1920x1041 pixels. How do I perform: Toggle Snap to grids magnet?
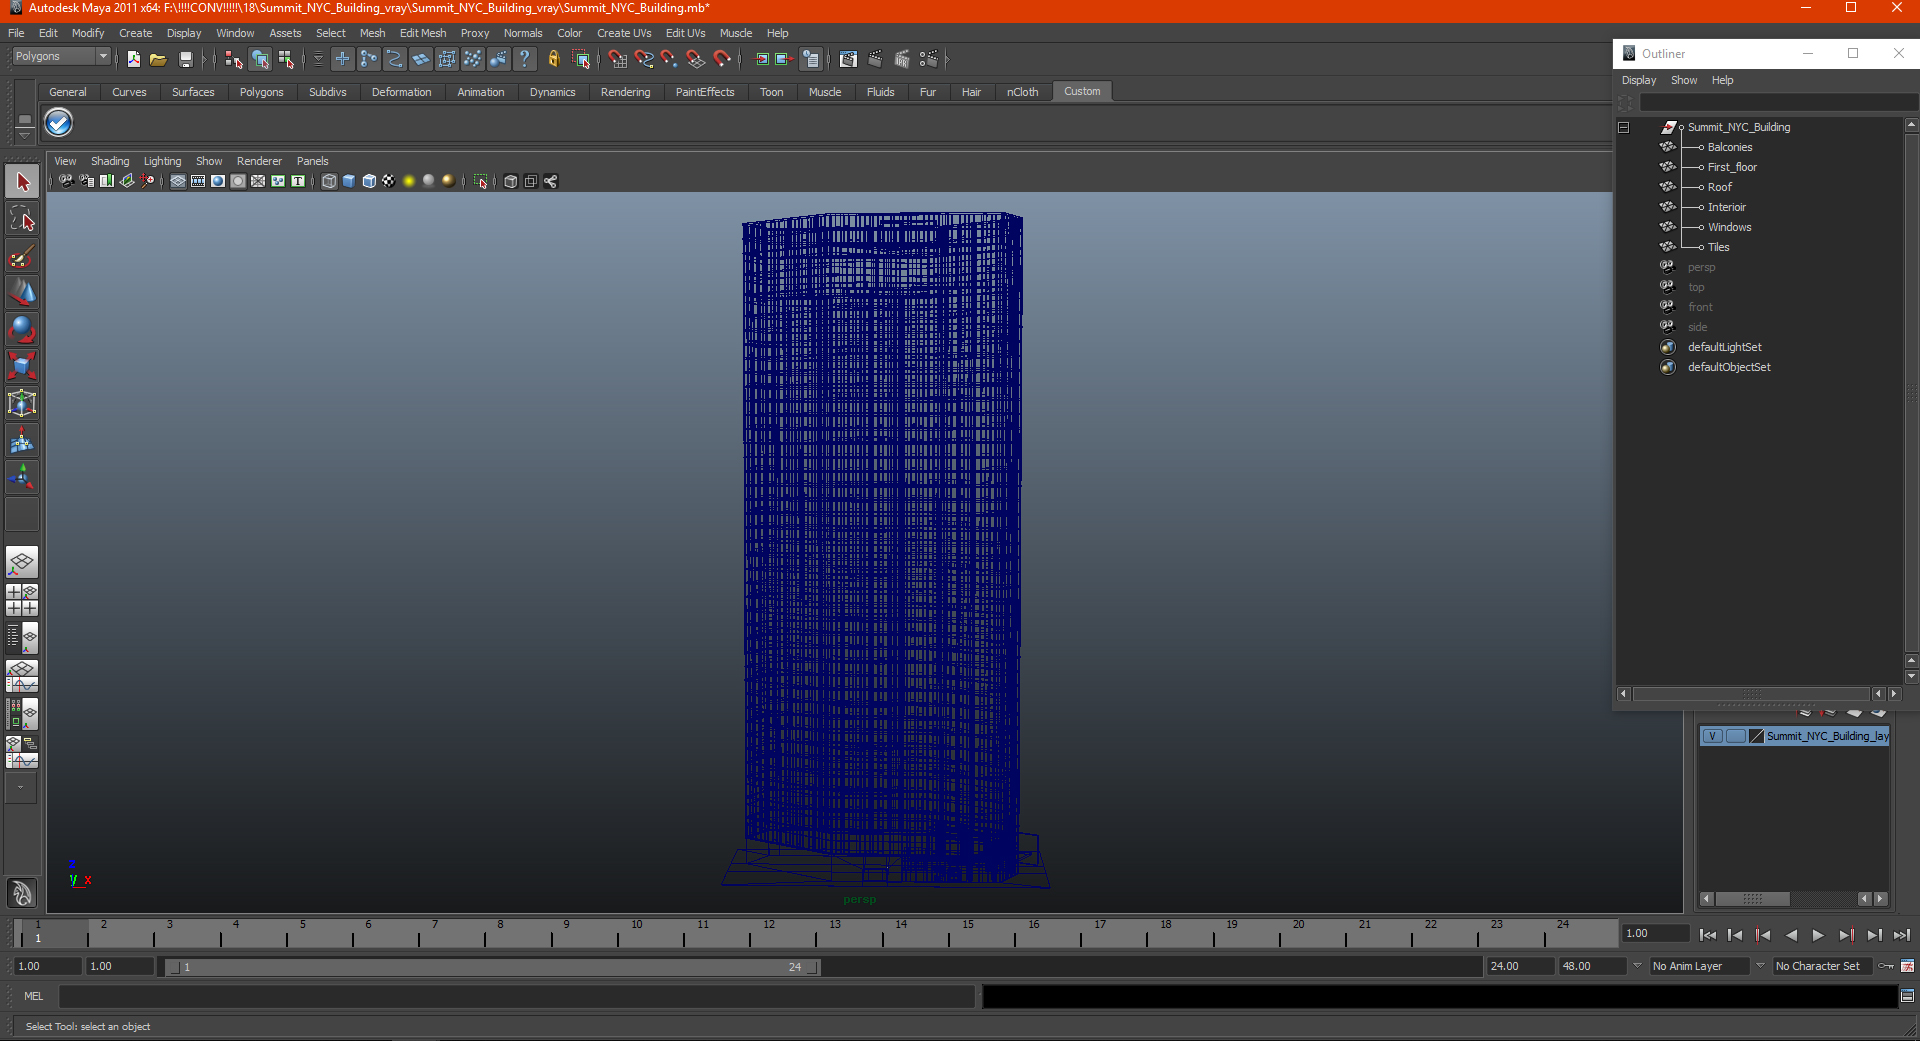pyautogui.click(x=618, y=60)
